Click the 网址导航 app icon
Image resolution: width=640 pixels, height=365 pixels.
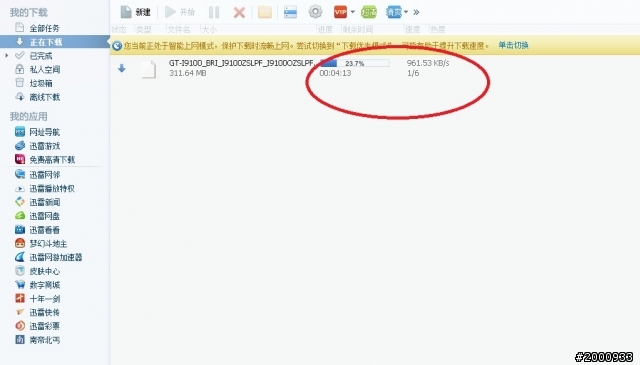20,132
